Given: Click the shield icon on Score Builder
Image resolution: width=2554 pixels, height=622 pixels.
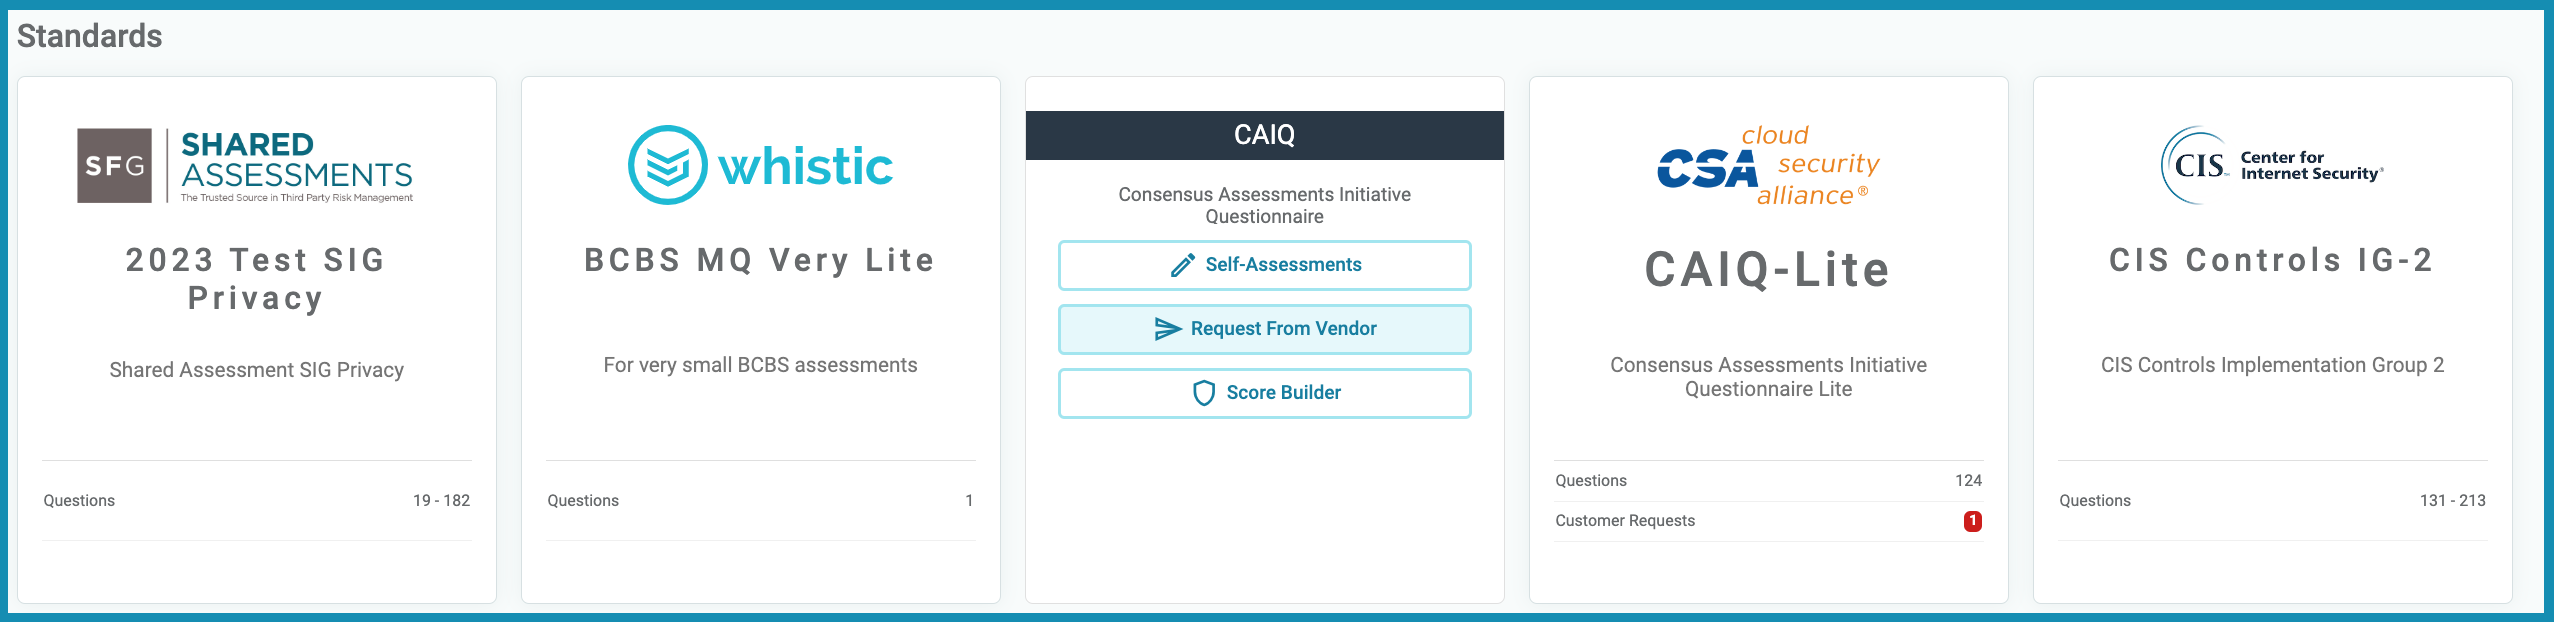Looking at the screenshot, I should pyautogui.click(x=1204, y=393).
